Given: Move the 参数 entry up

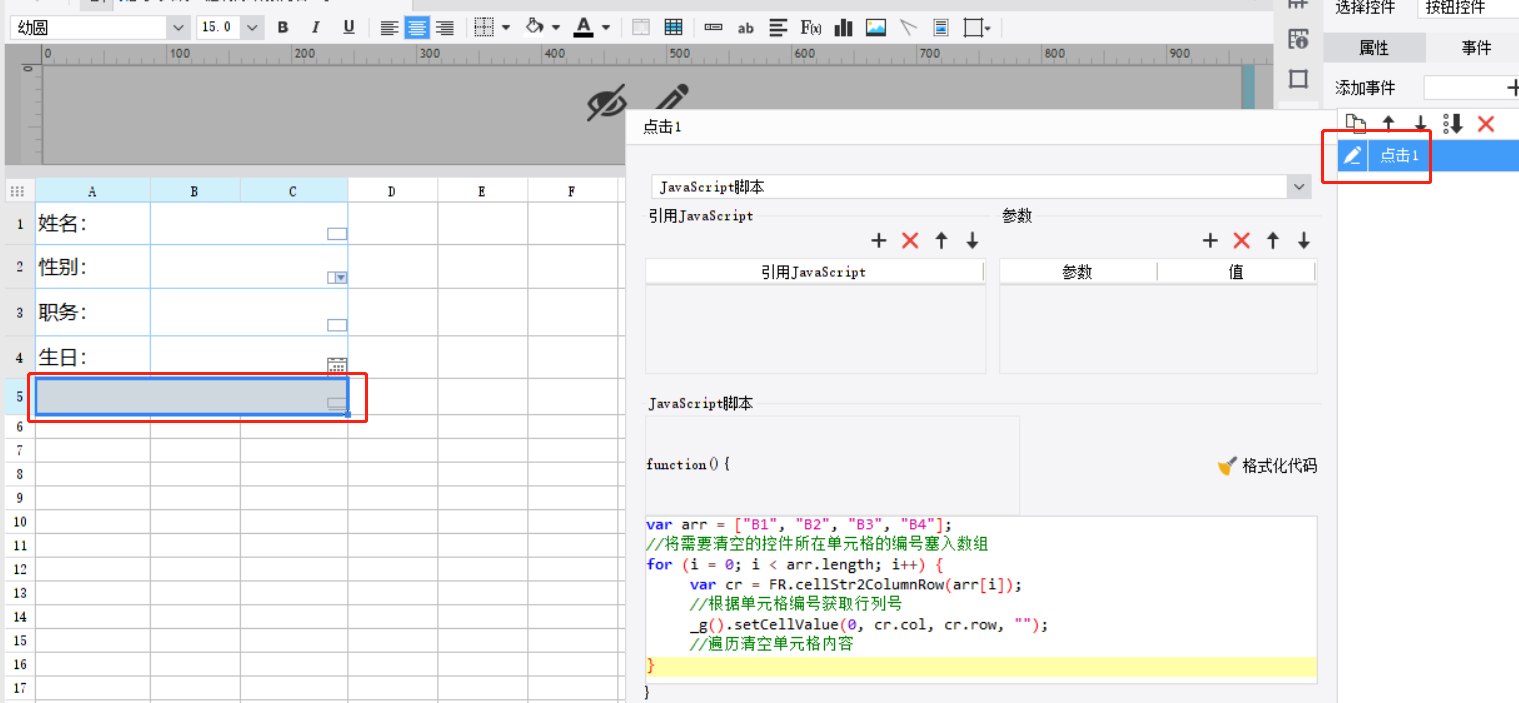Looking at the screenshot, I should [1272, 240].
